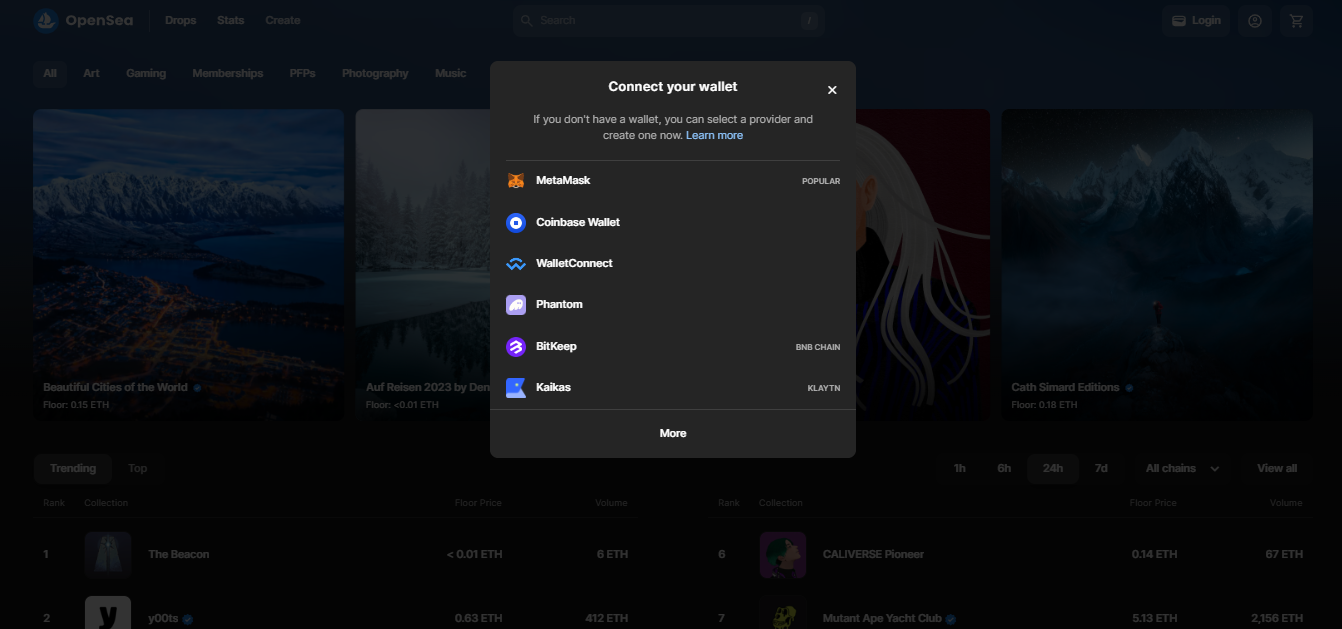Click The Beacon collection name
1342x629 pixels.
179,554
